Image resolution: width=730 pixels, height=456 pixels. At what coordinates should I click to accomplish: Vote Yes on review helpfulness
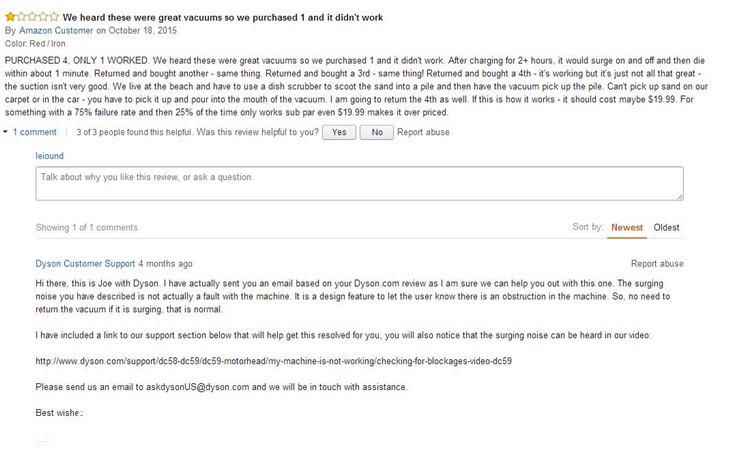pyautogui.click(x=339, y=132)
